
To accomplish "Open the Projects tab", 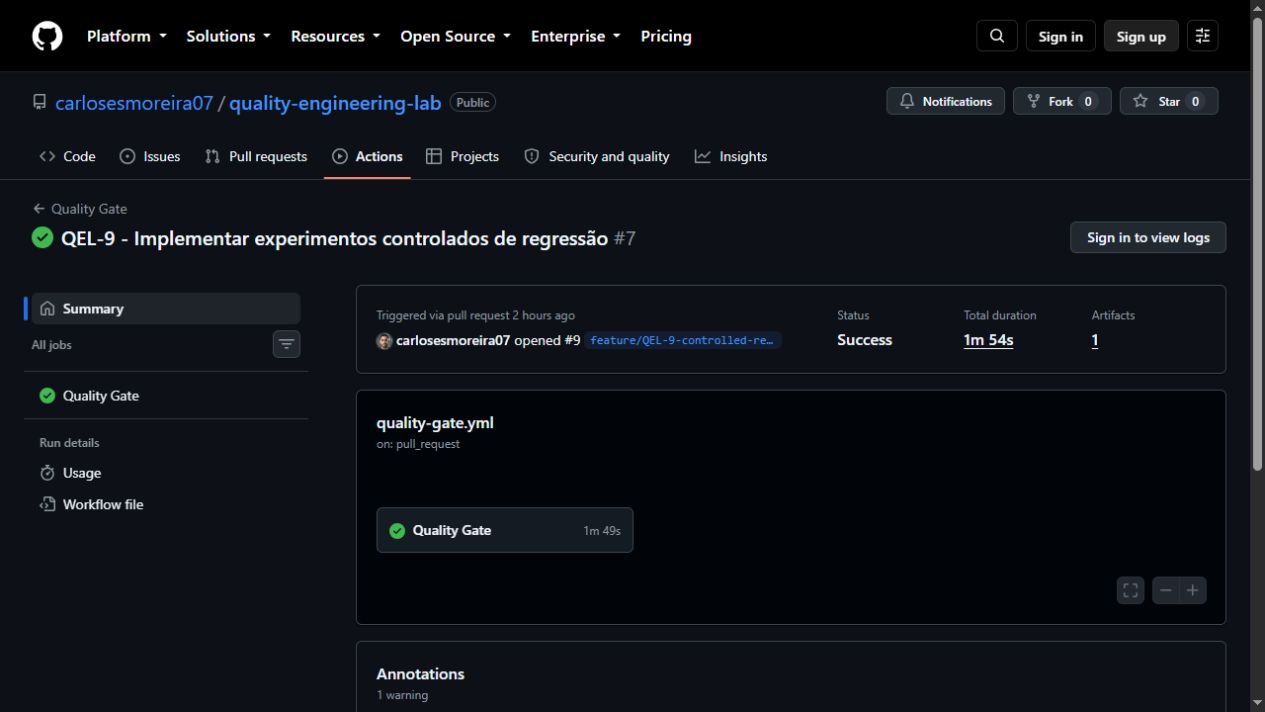I will click(462, 157).
